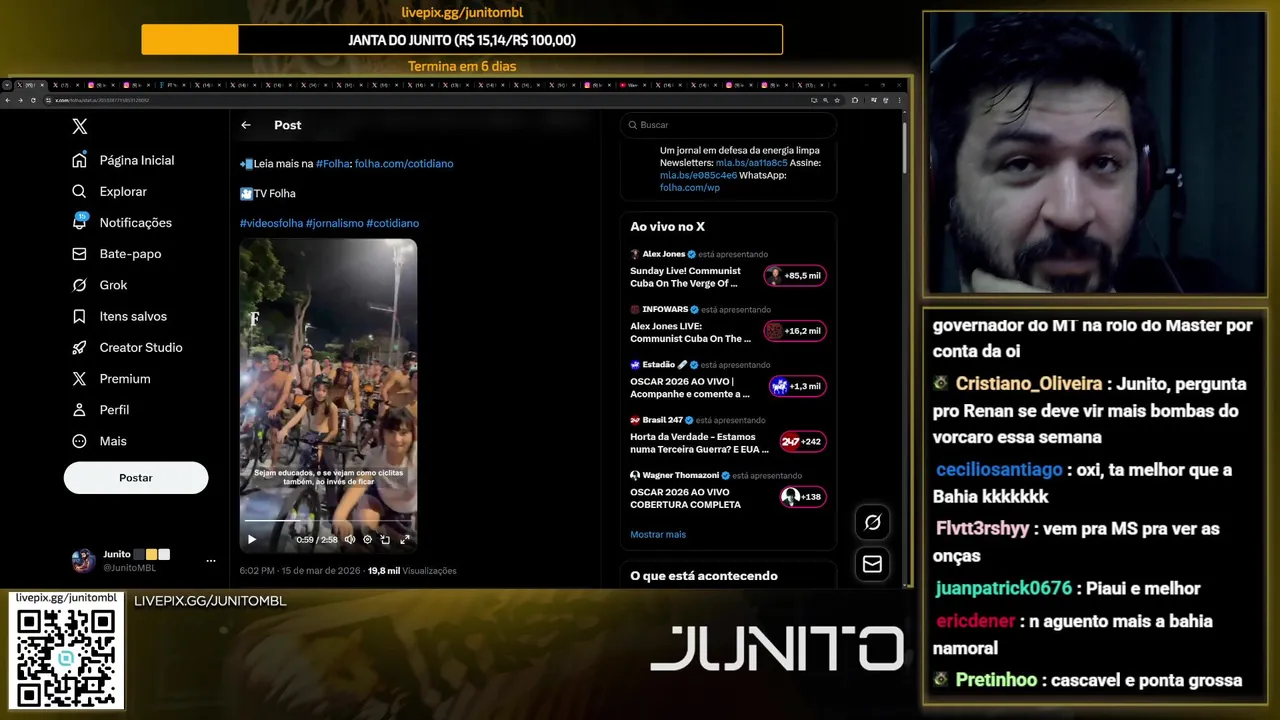Expand the Mais menu
This screenshot has height=720, width=1280.
100,441
